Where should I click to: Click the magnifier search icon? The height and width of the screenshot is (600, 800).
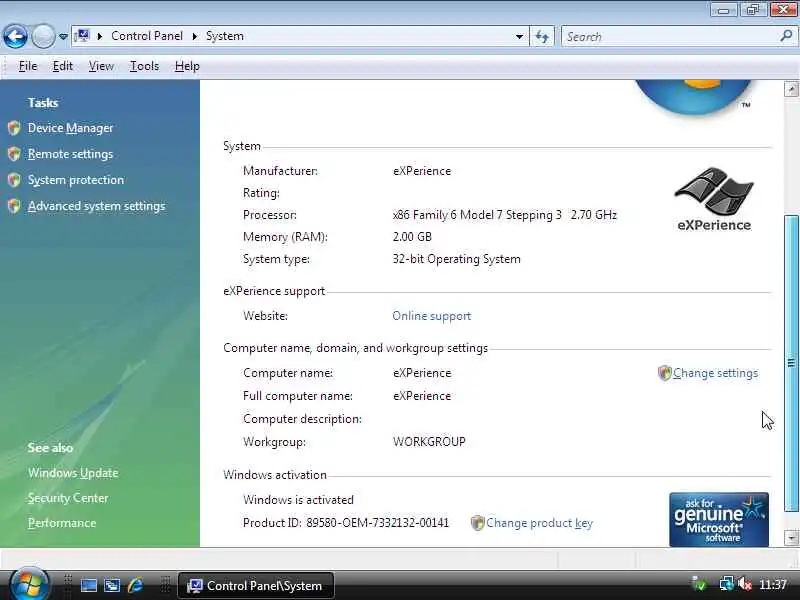786,36
